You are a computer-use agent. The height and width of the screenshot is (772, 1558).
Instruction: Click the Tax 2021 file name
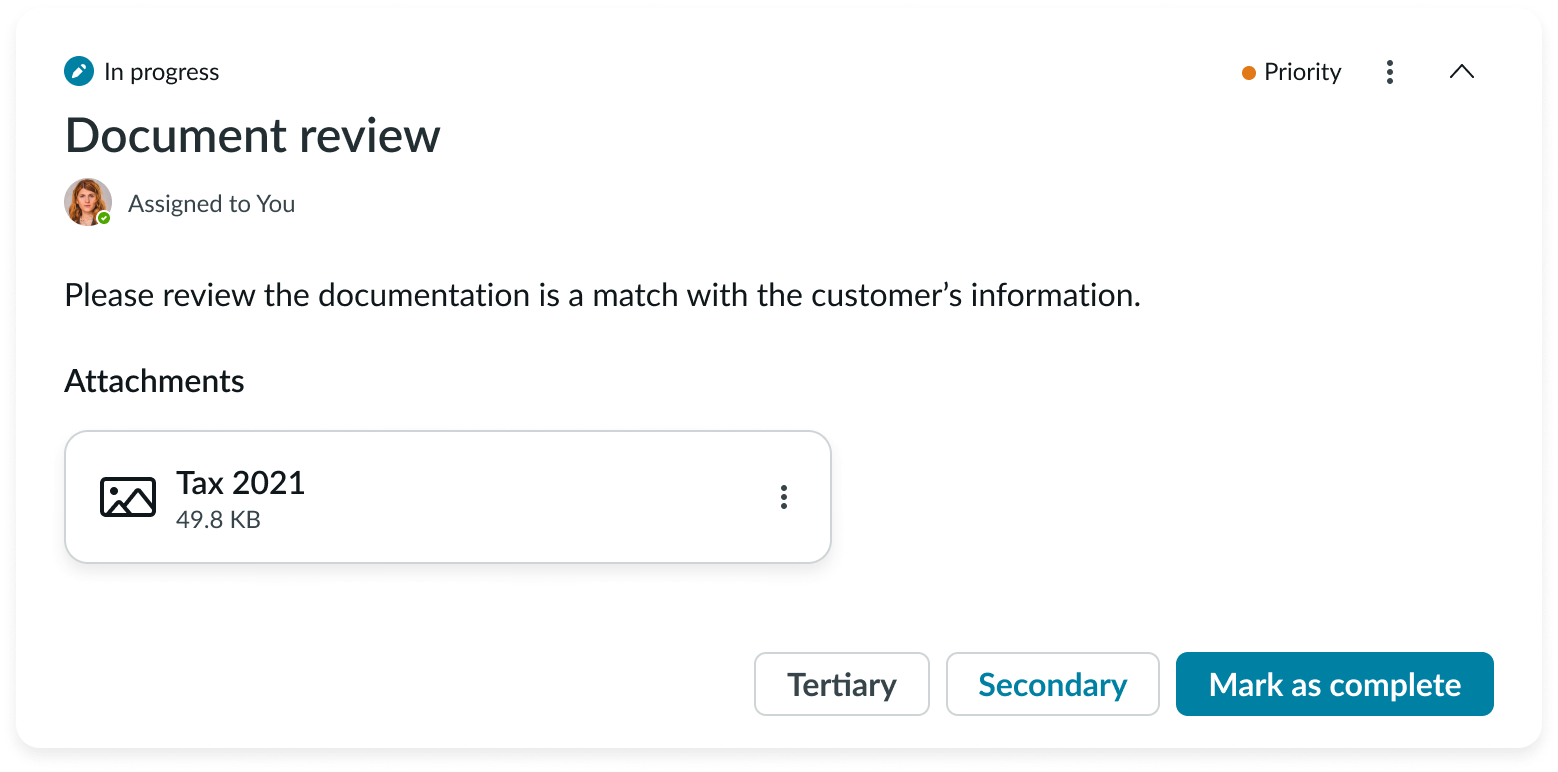240,483
